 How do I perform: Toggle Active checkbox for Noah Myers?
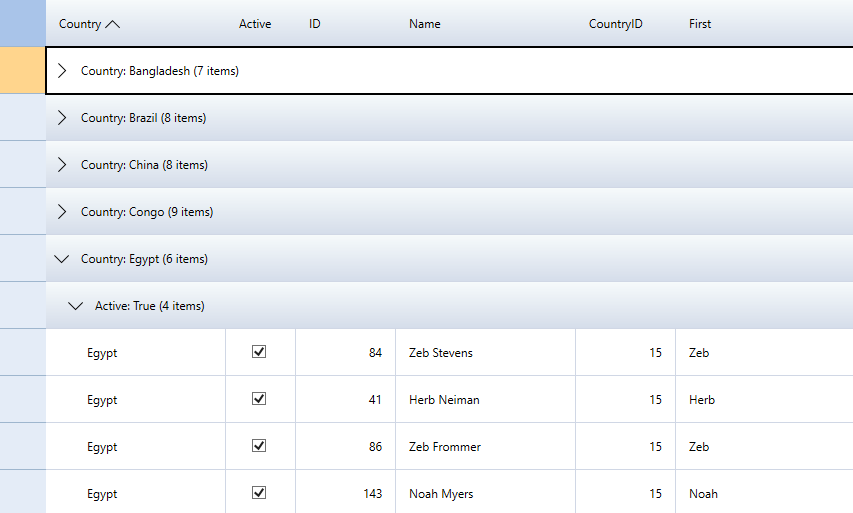(259, 493)
